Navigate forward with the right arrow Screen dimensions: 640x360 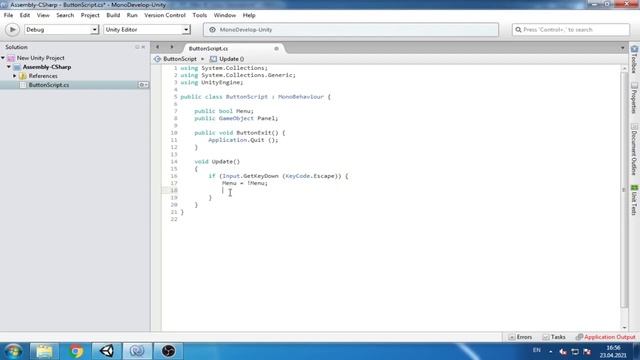[172, 47]
